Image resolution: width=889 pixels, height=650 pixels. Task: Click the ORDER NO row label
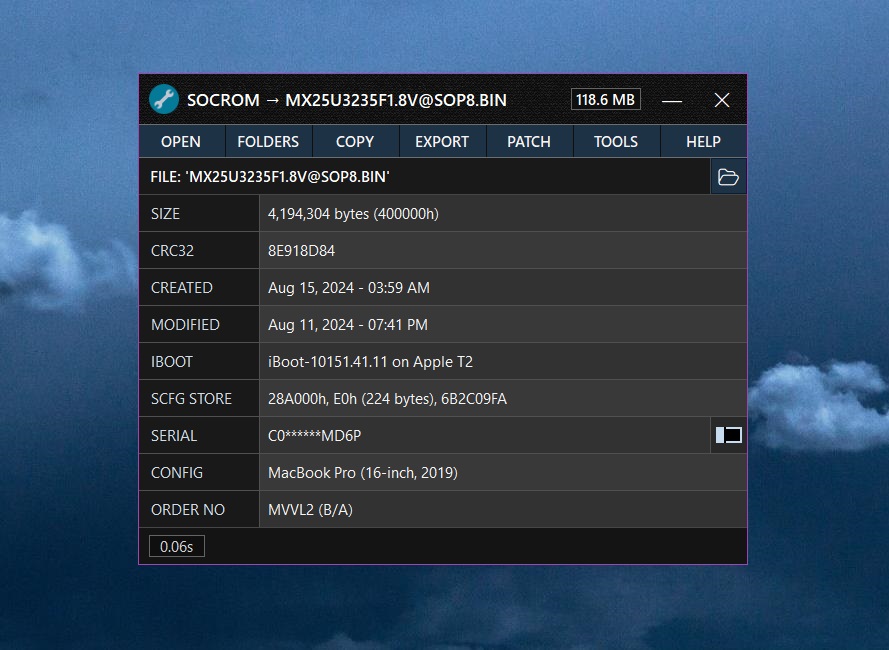click(x=188, y=509)
